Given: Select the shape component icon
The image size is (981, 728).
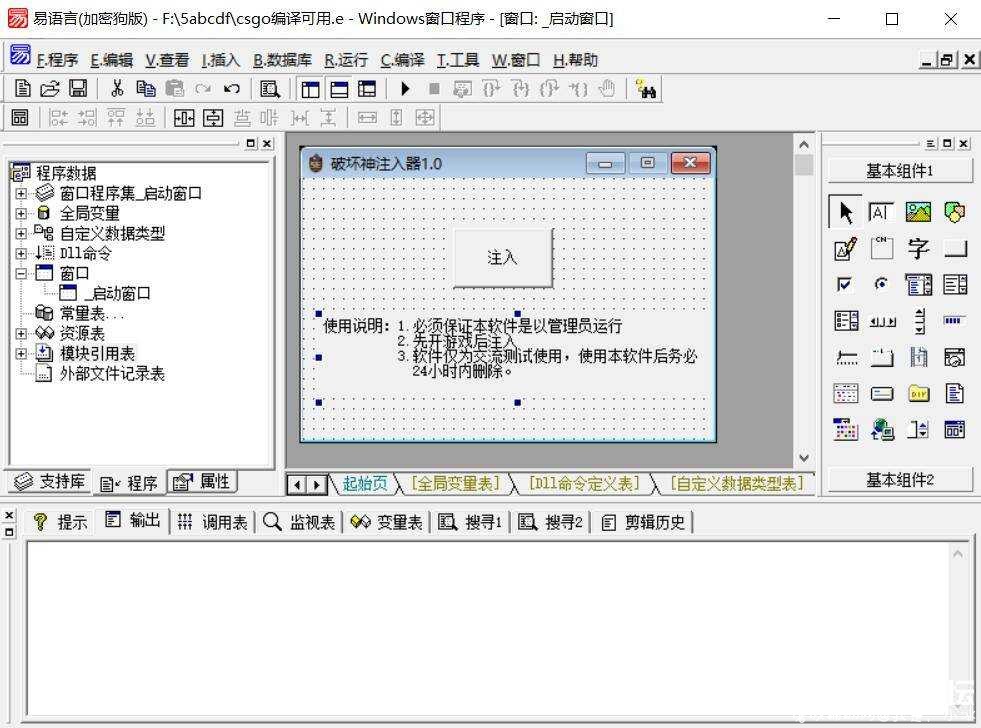Looking at the screenshot, I should click(954, 213).
